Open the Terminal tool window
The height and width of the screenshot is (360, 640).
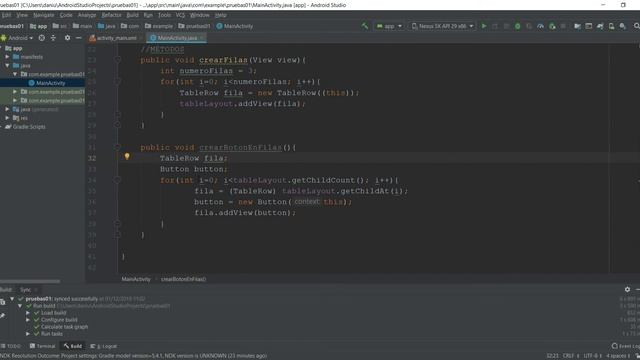[43, 346]
